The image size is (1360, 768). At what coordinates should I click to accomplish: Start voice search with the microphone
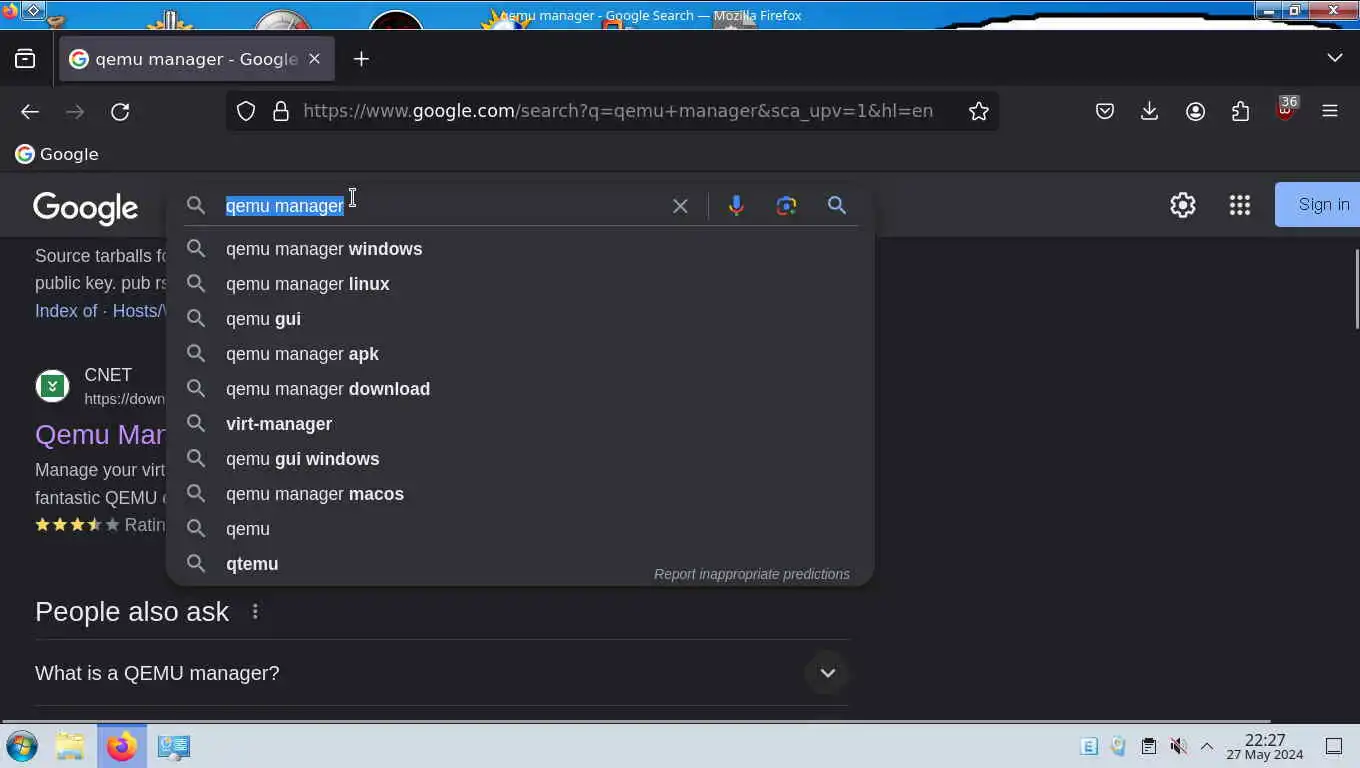pyautogui.click(x=736, y=206)
